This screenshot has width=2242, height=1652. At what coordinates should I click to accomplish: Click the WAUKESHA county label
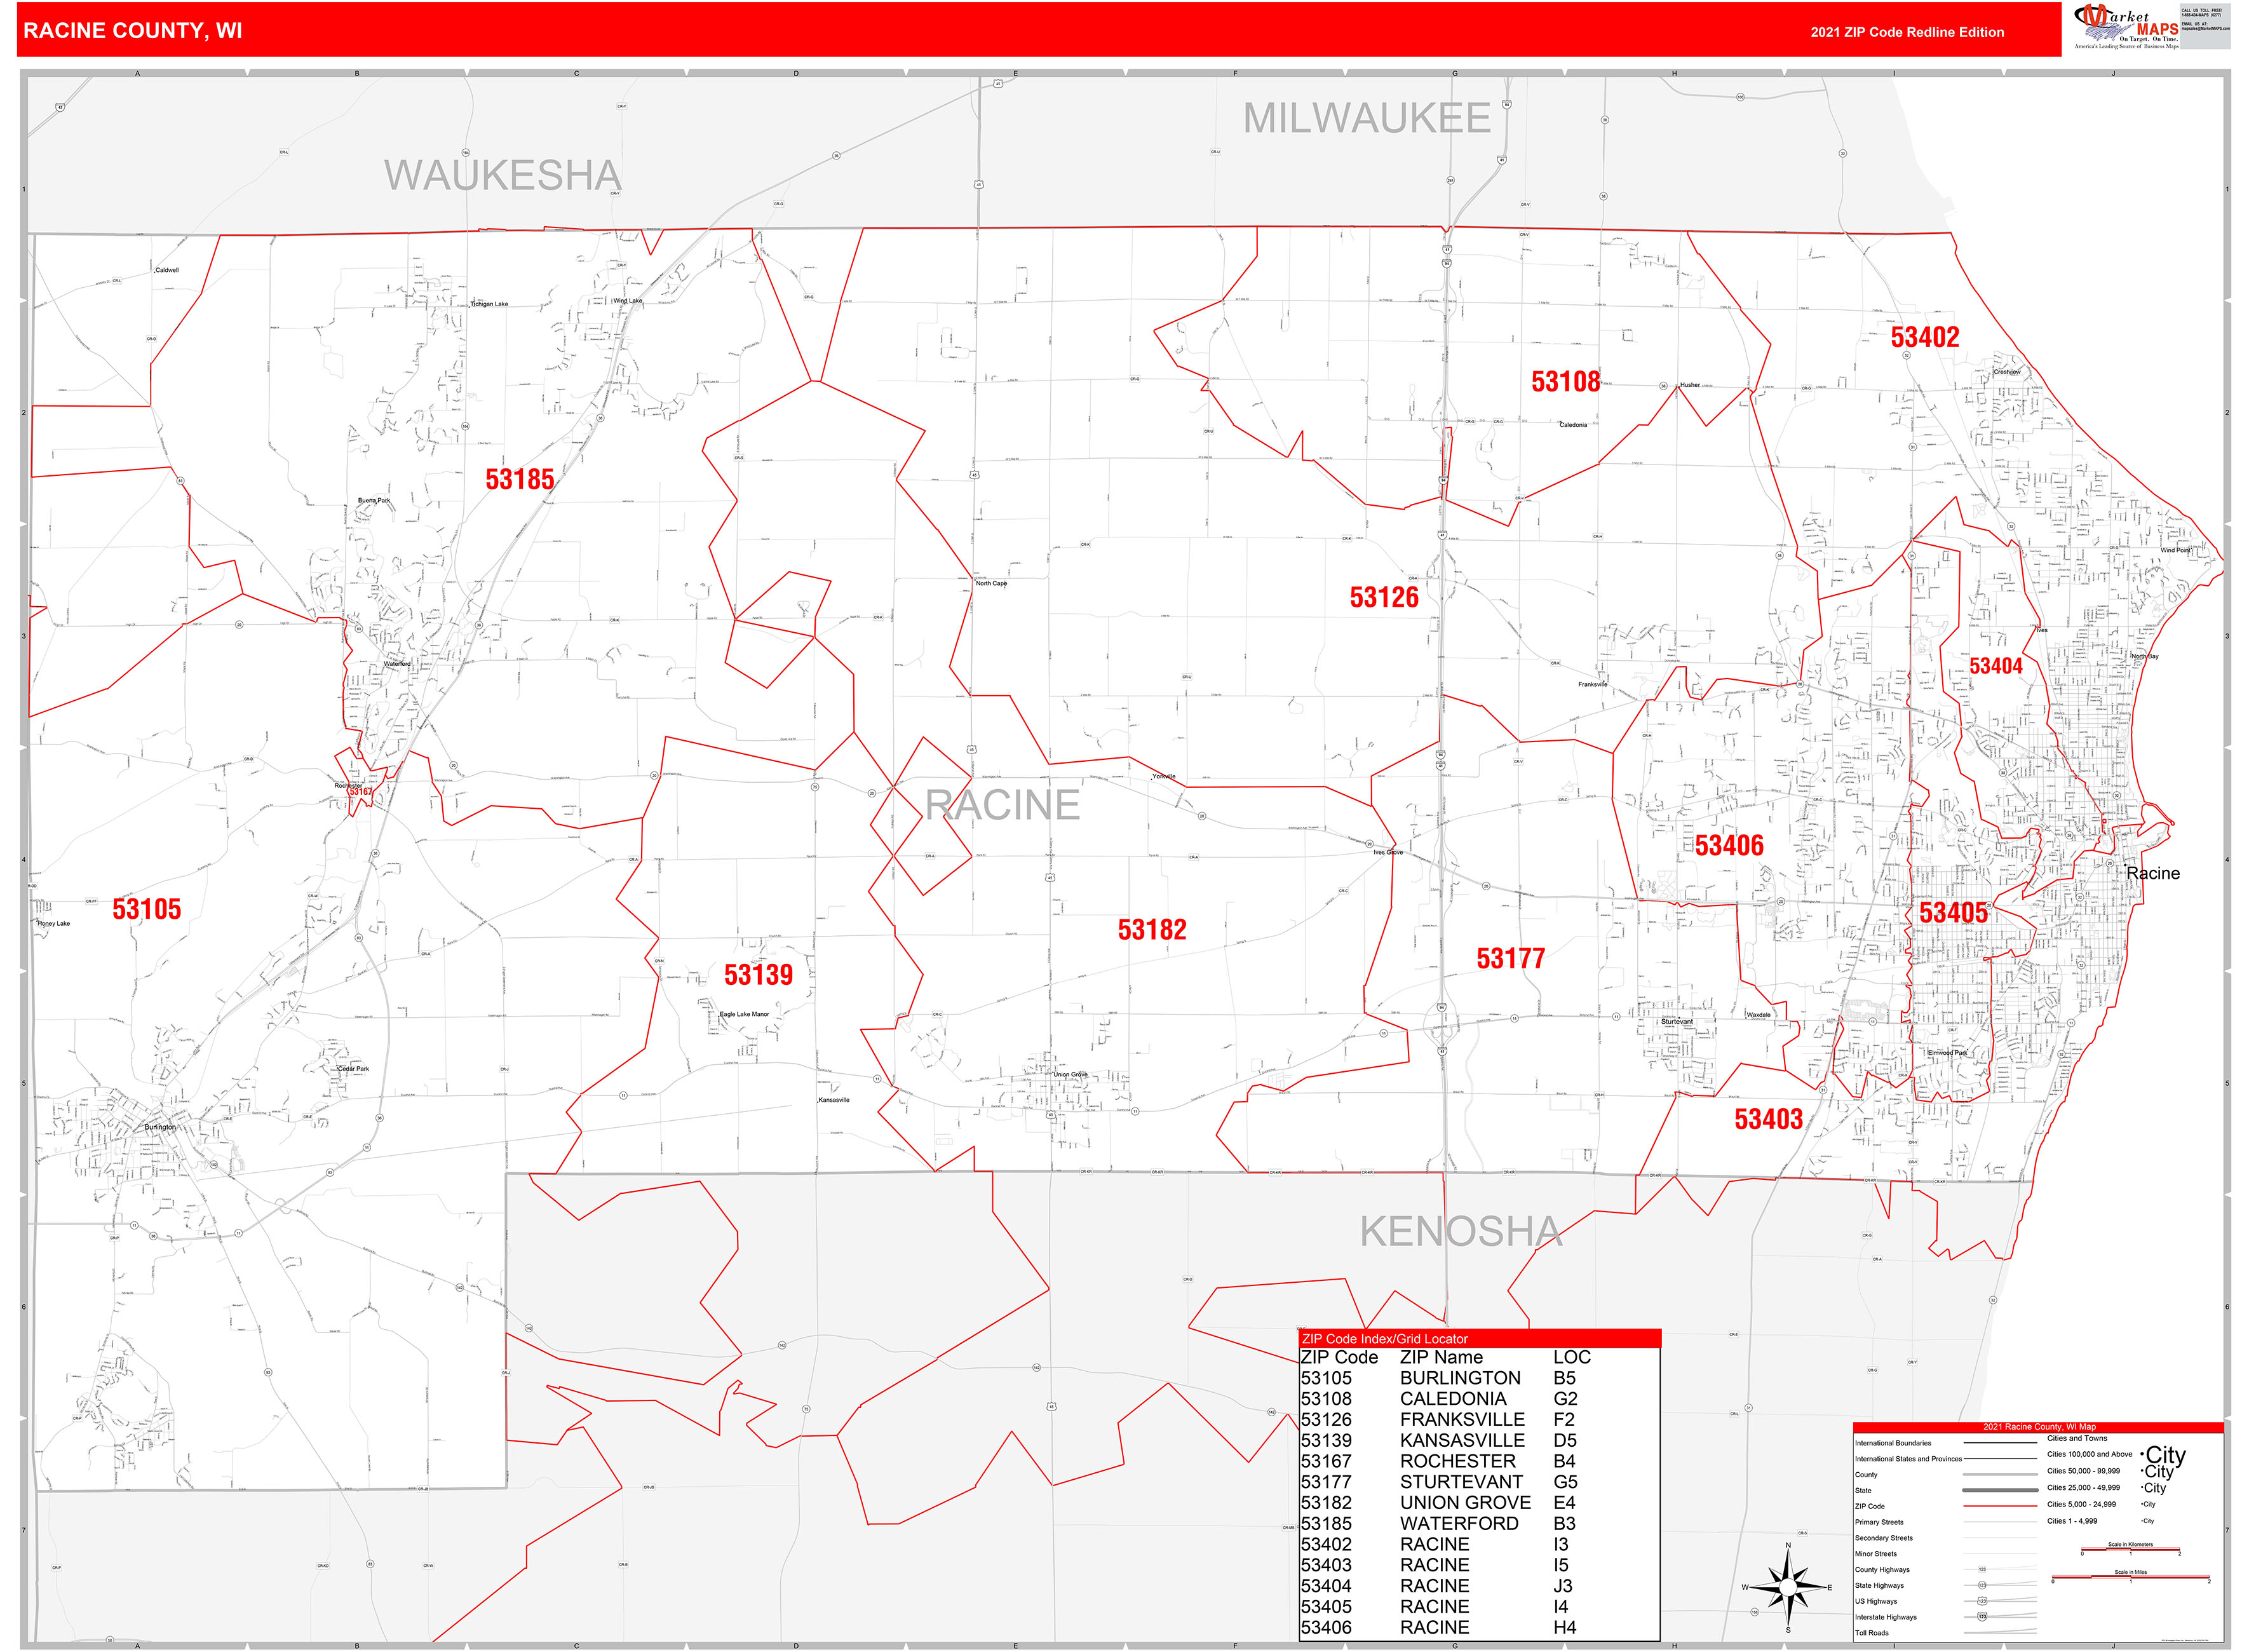click(x=503, y=175)
